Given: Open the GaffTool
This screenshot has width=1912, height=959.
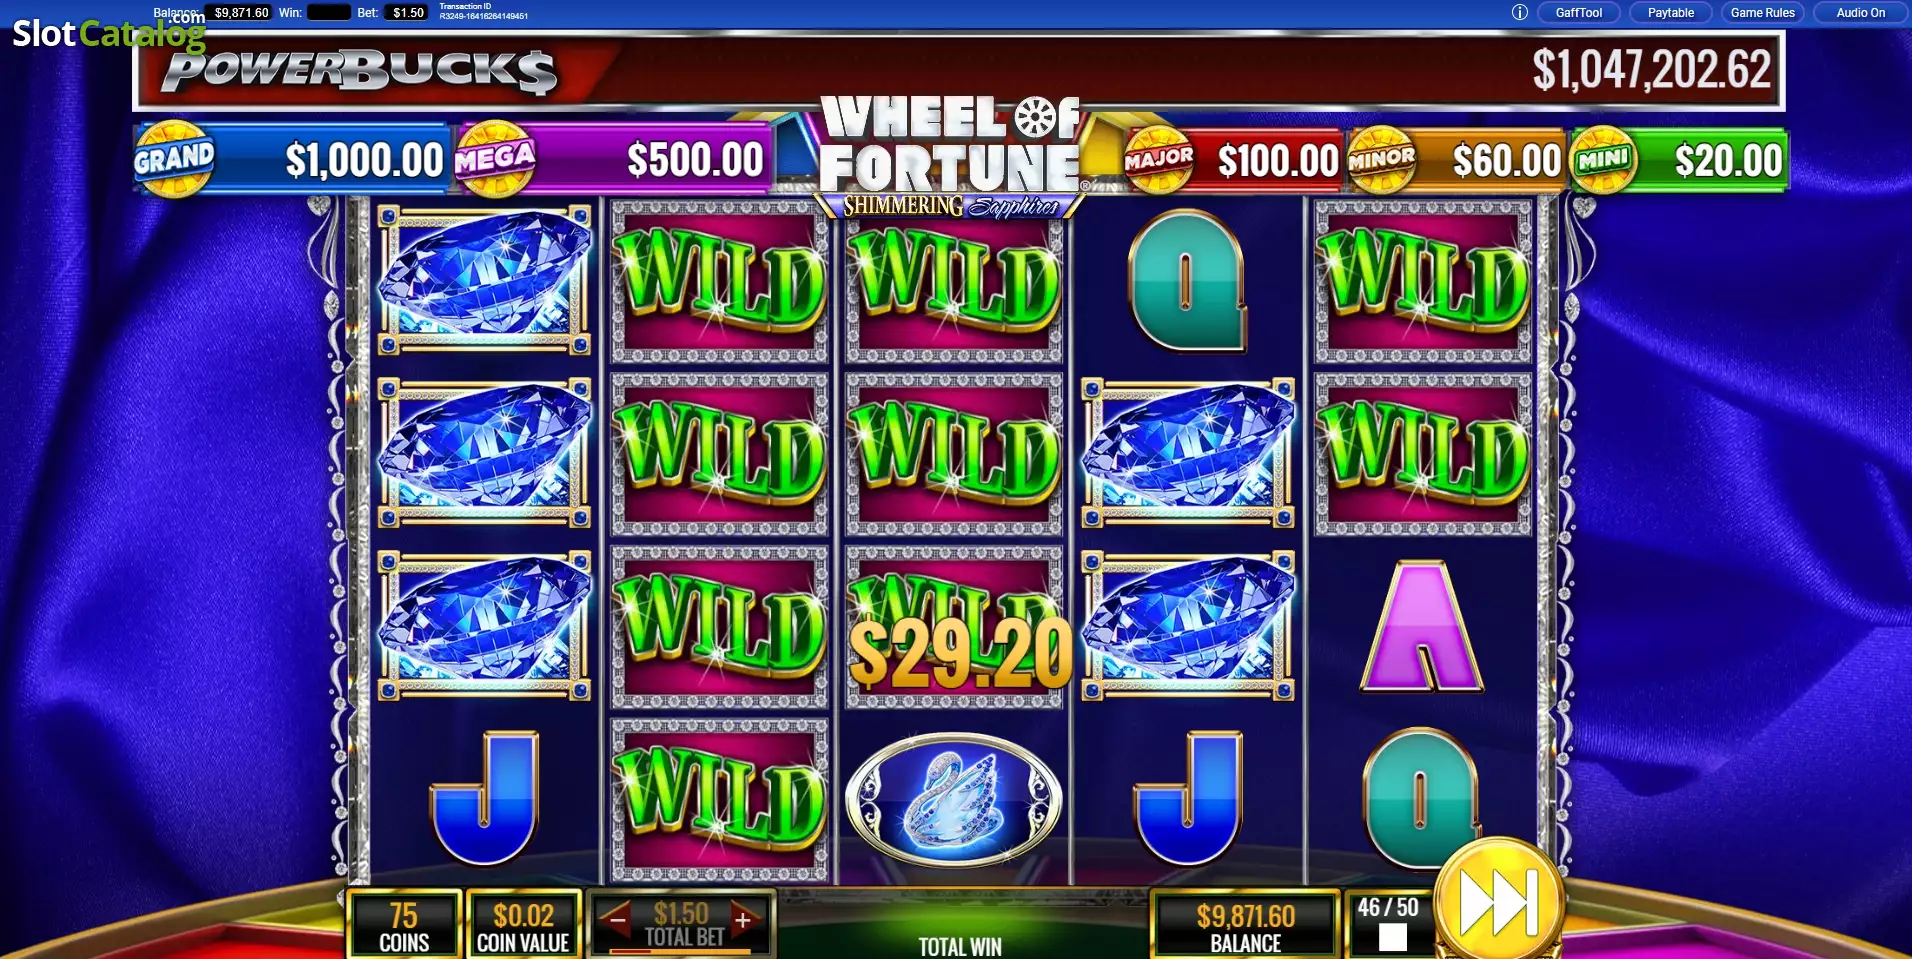Looking at the screenshot, I should point(1578,12).
